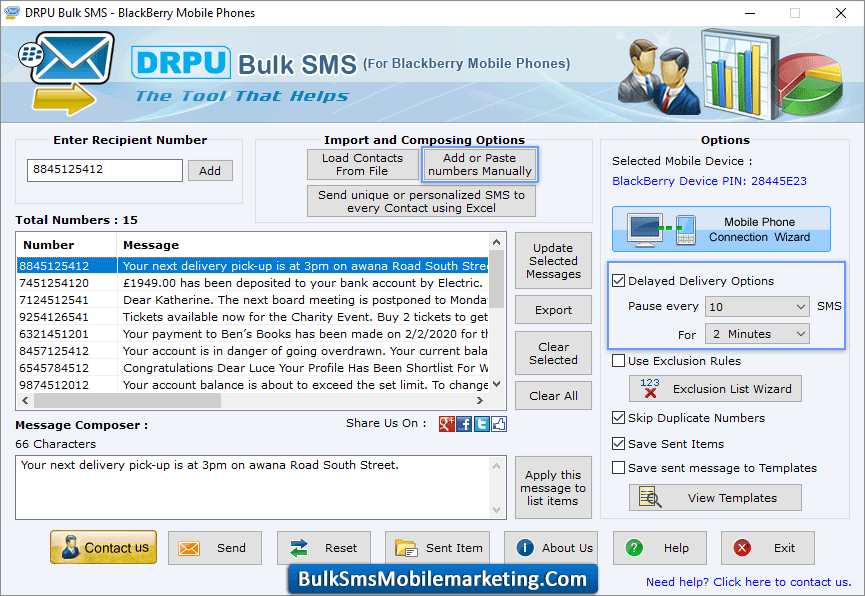Click the DRPU Bulk SMS envelope logo
Viewport: 865px width, 596px height.
click(68, 73)
